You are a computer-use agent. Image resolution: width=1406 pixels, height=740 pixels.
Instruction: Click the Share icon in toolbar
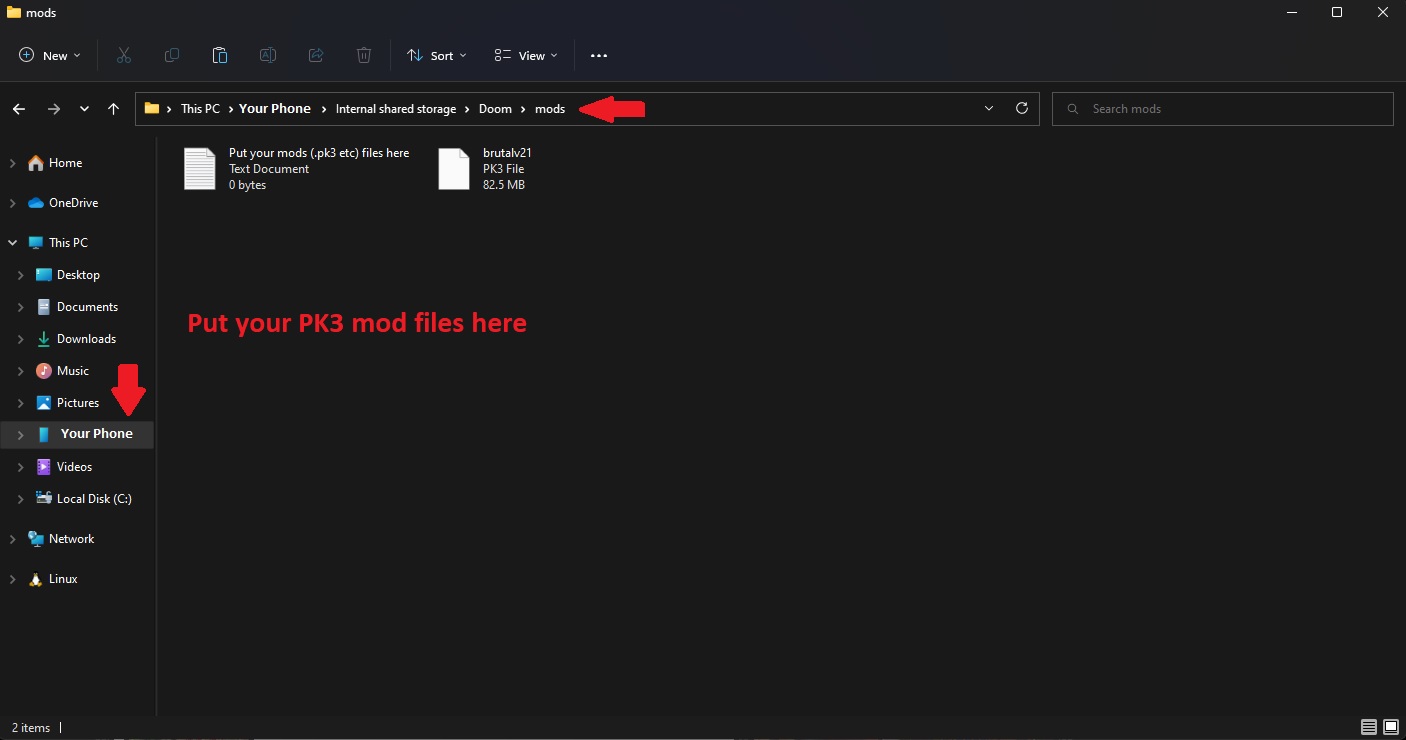pos(316,56)
